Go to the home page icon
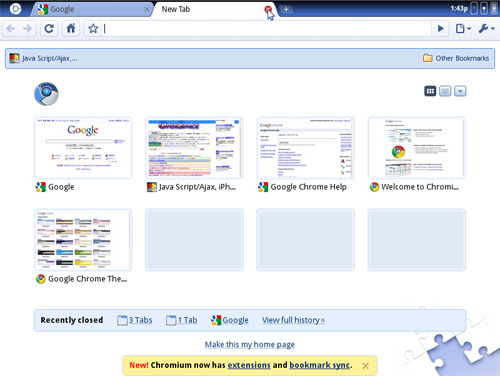 71,29
